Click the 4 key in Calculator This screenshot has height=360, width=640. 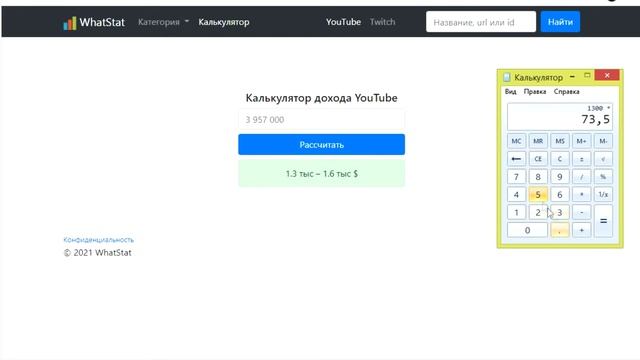516,195
